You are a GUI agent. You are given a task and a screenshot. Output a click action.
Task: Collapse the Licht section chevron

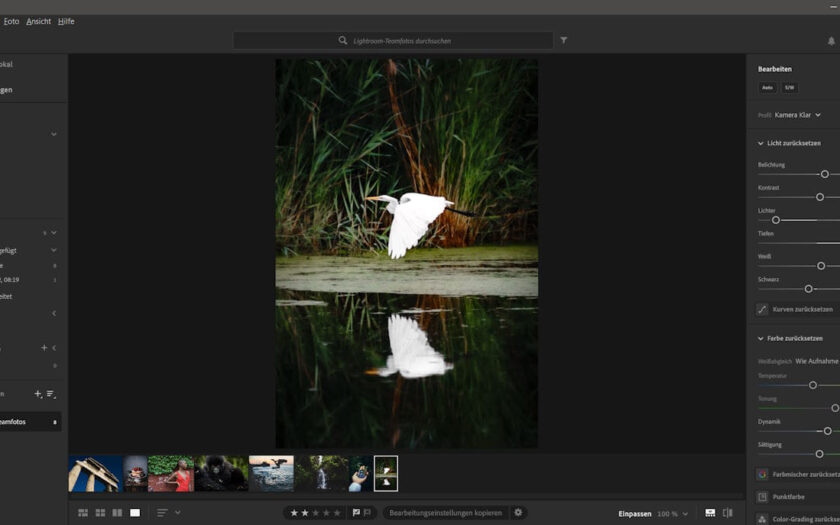tap(760, 144)
